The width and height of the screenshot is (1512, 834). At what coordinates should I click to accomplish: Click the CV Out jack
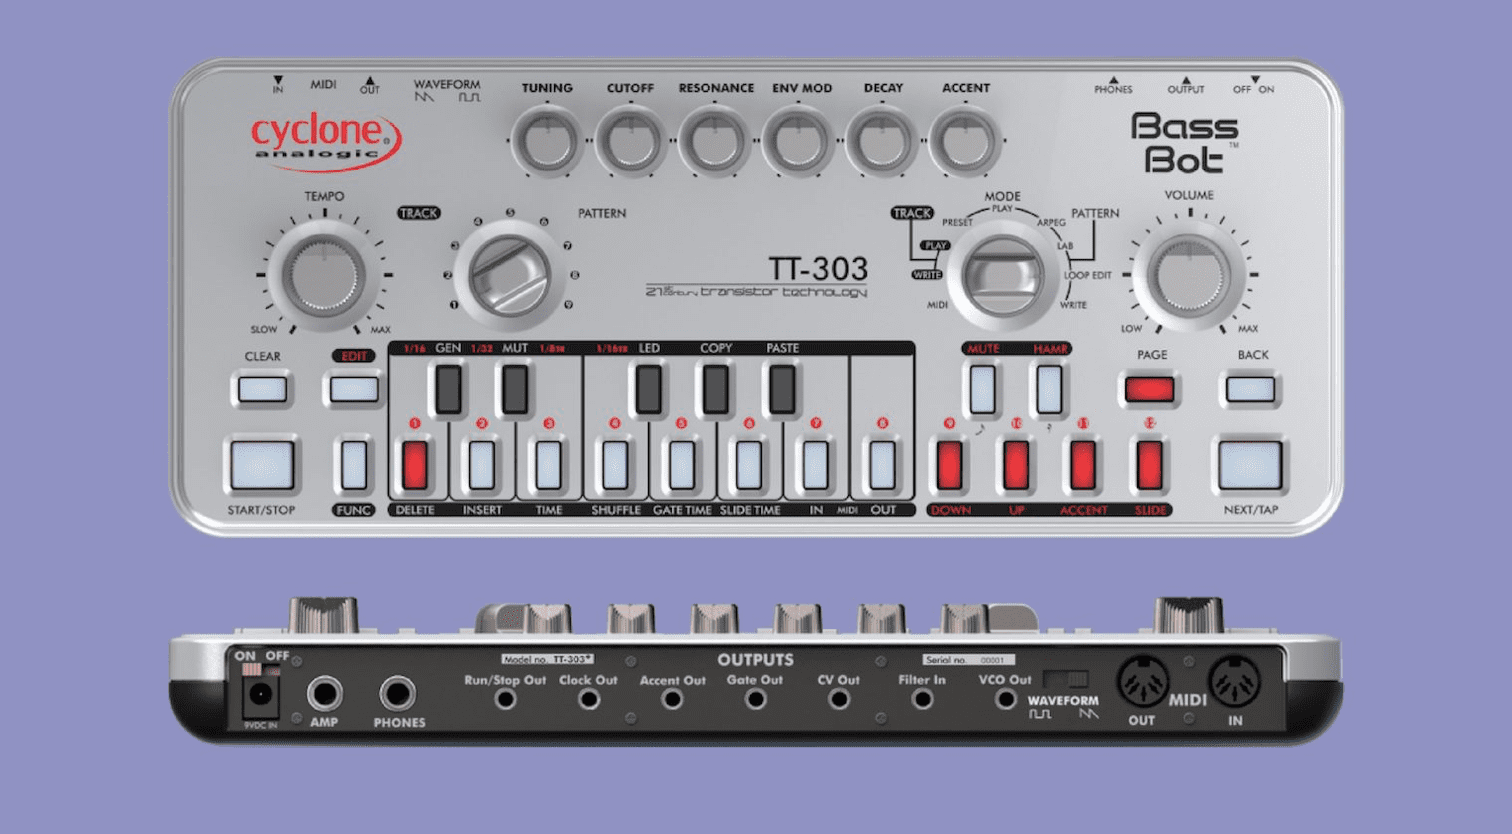click(x=839, y=699)
